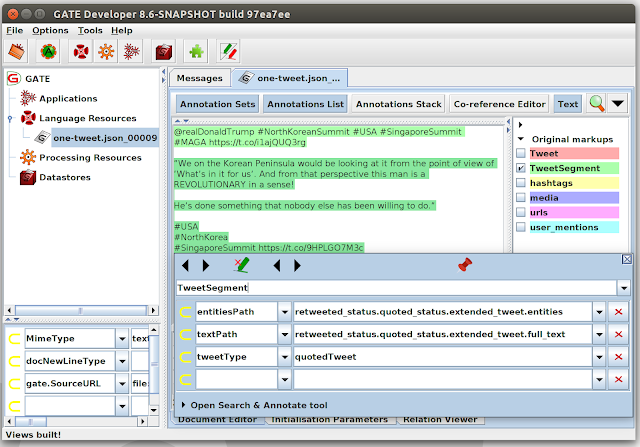Uncheck the TweetSegment annotation checkbox
Image resolution: width=640 pixels, height=447 pixels.
click(x=521, y=168)
